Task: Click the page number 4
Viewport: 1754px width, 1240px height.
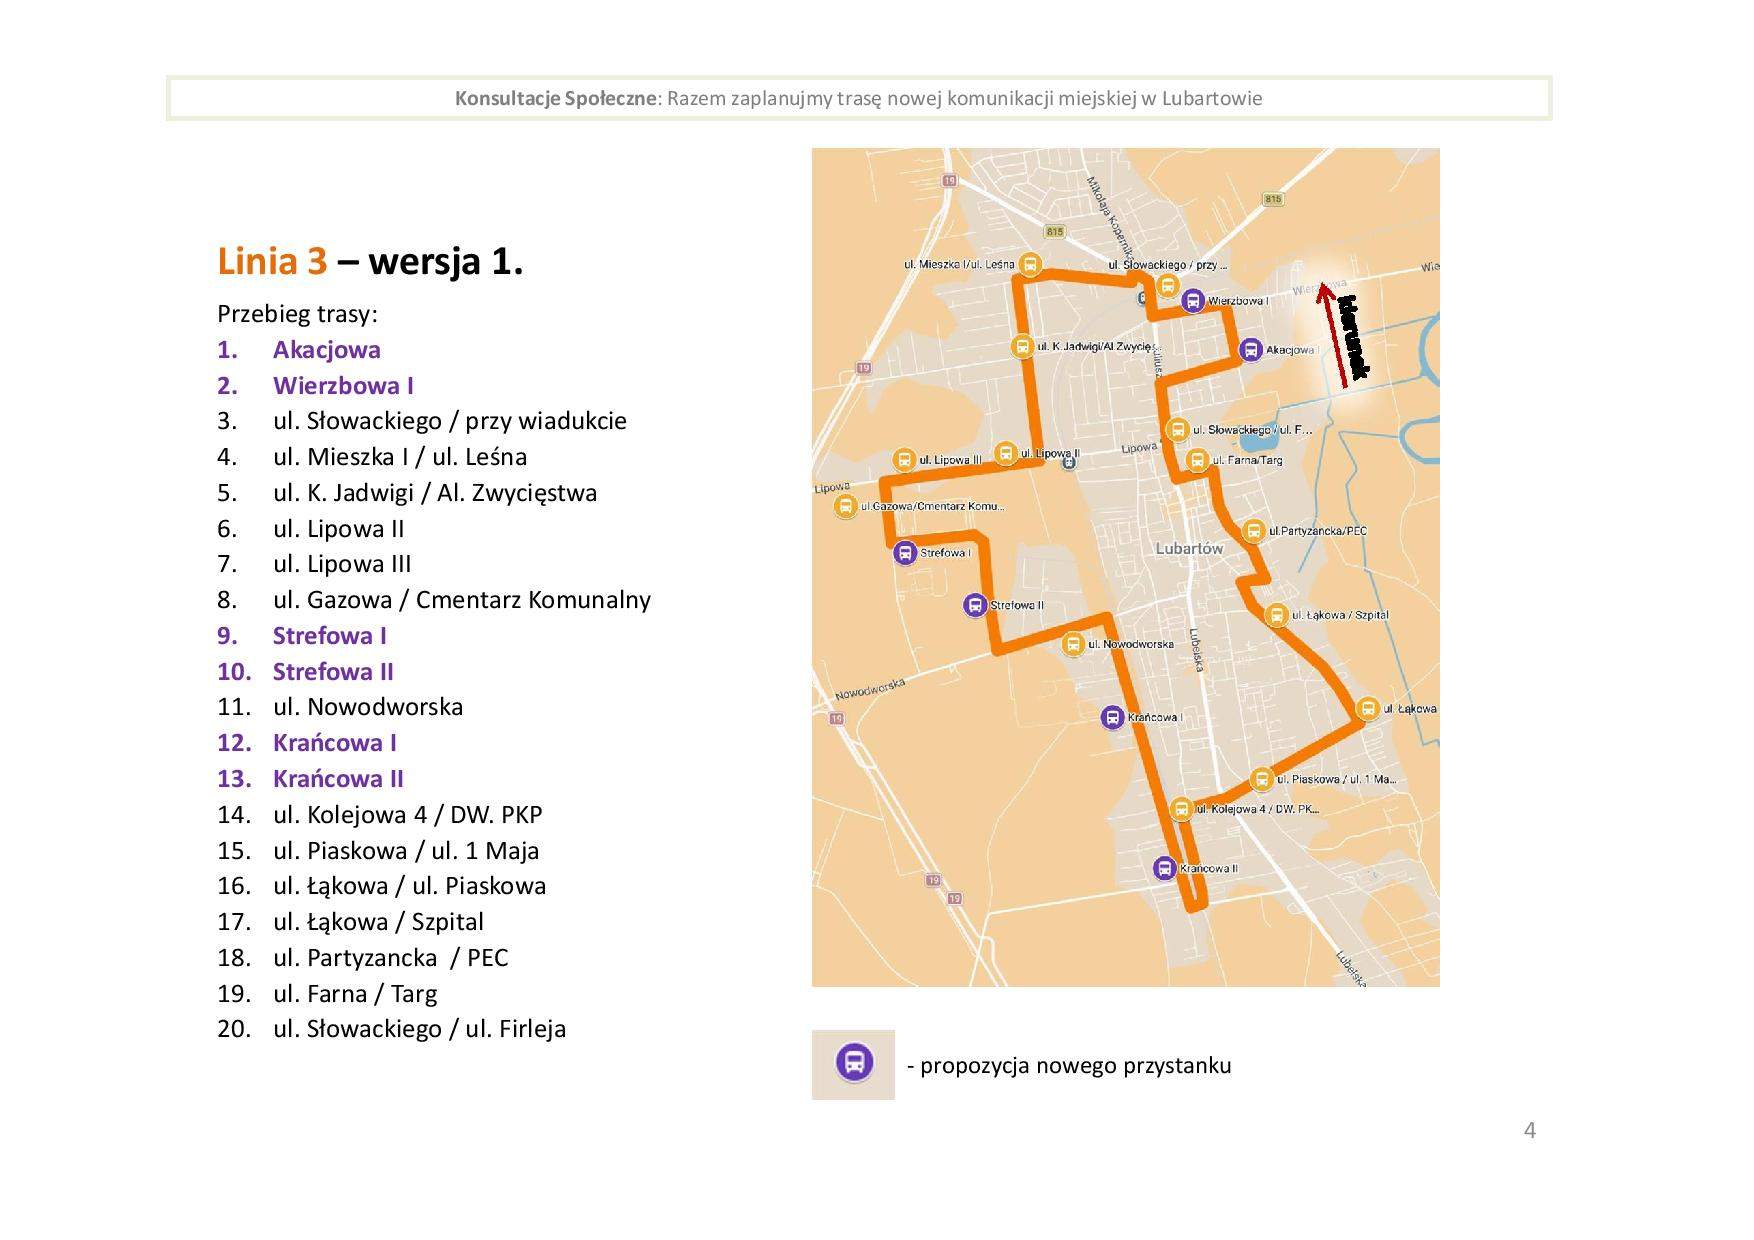Action: click(1529, 1131)
